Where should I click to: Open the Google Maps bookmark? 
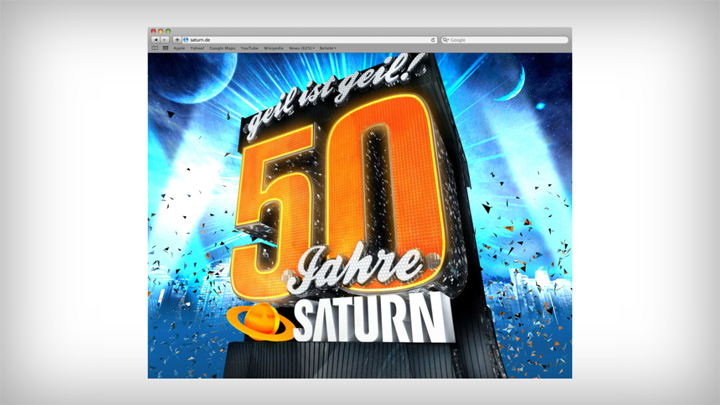click(222, 48)
